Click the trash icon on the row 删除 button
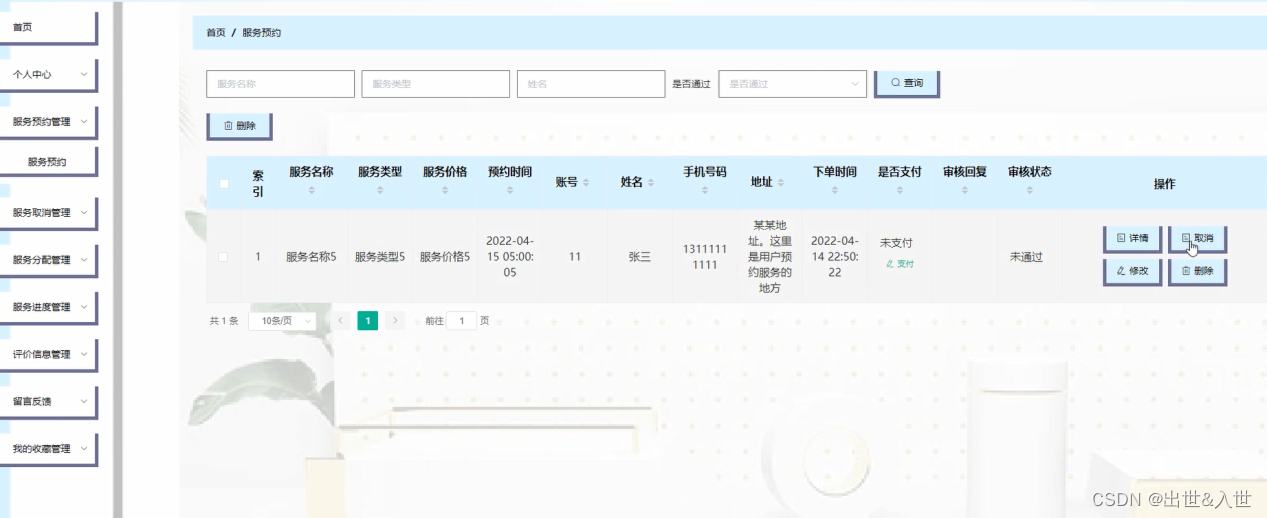Image resolution: width=1267 pixels, height=518 pixels. tap(1185, 270)
